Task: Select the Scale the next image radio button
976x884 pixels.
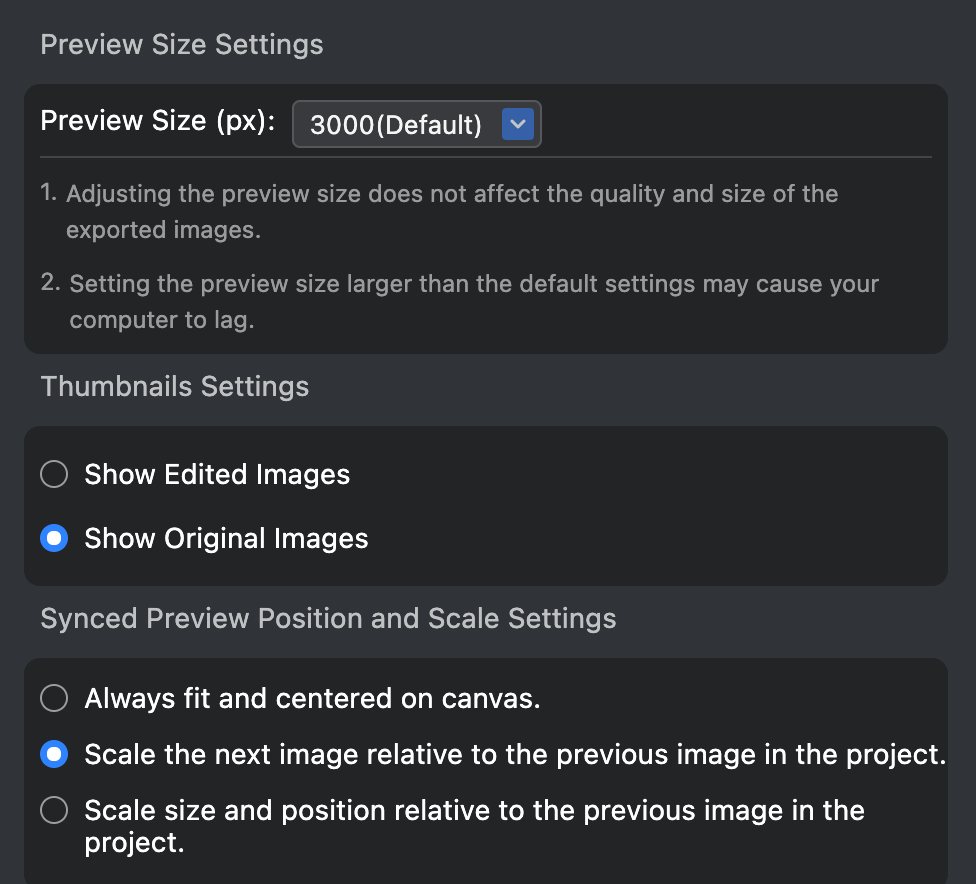Action: pos(54,754)
